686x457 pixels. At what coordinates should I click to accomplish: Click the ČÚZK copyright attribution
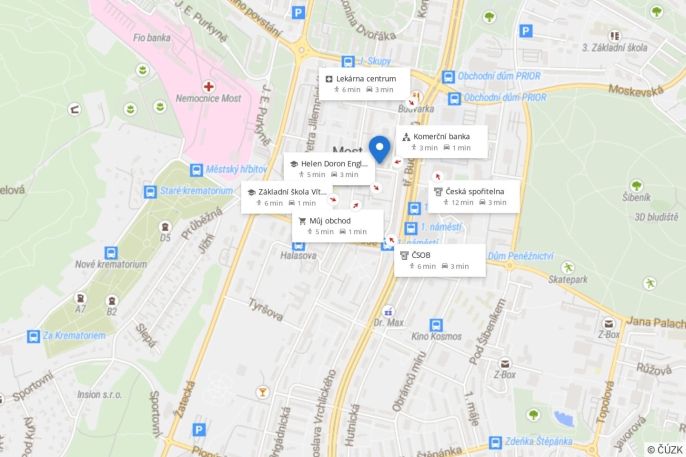665,450
